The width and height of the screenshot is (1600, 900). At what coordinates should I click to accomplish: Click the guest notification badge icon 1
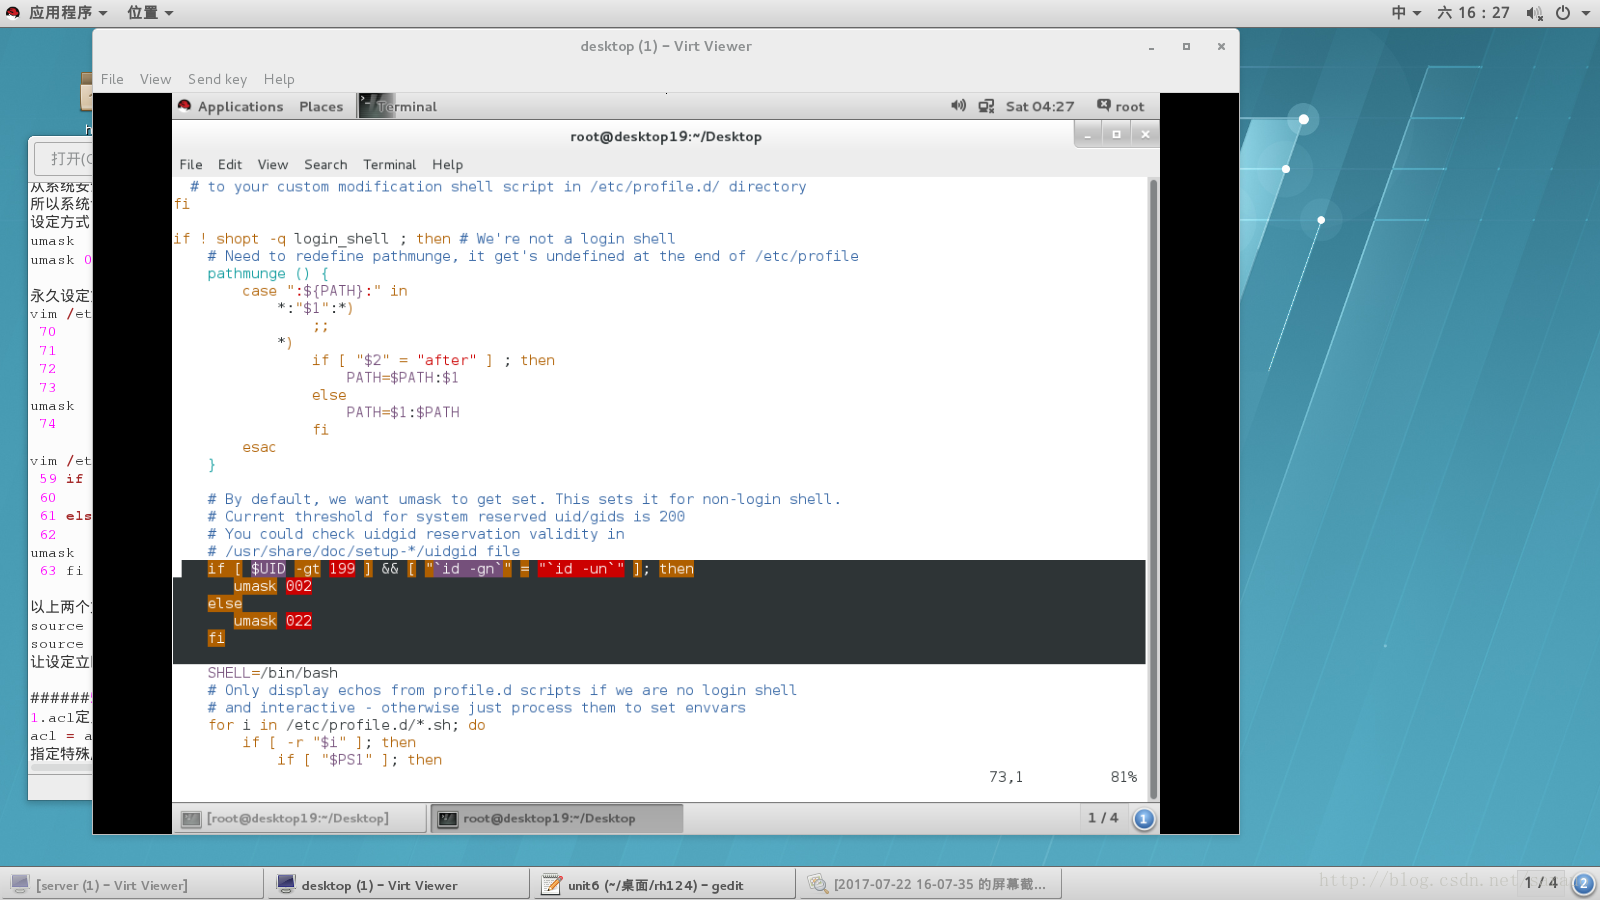[x=1144, y=819]
